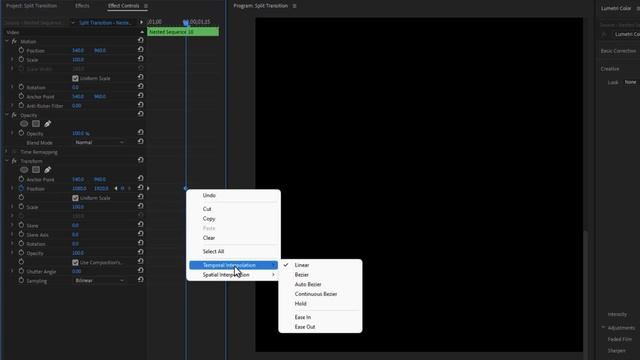Create rectangle mask under Opacity effect

pyautogui.click(x=36, y=124)
